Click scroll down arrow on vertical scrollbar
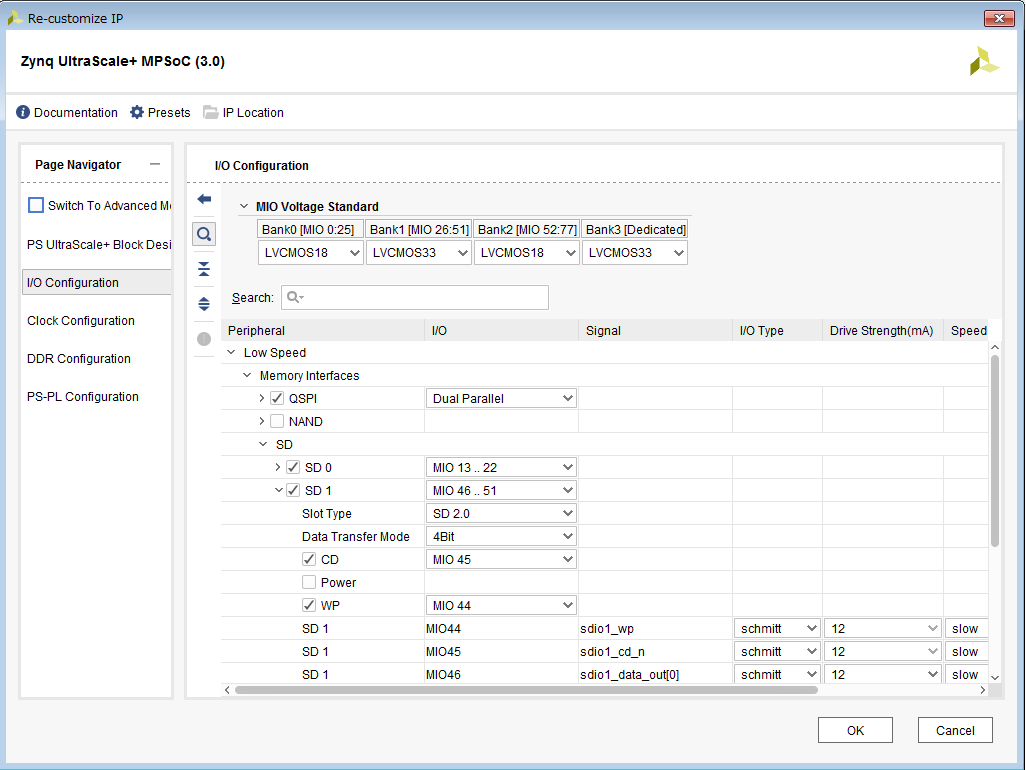Image resolution: width=1026 pixels, height=770 pixels. 995,678
